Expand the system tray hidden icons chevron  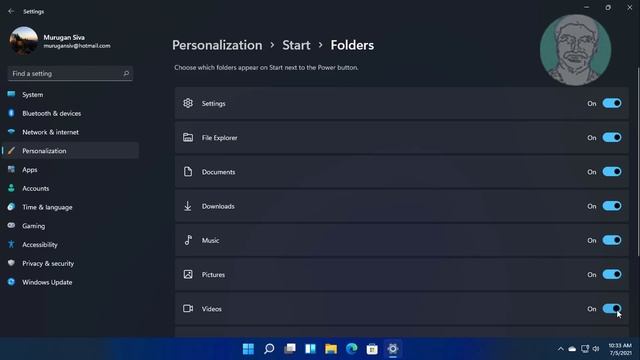click(x=560, y=349)
